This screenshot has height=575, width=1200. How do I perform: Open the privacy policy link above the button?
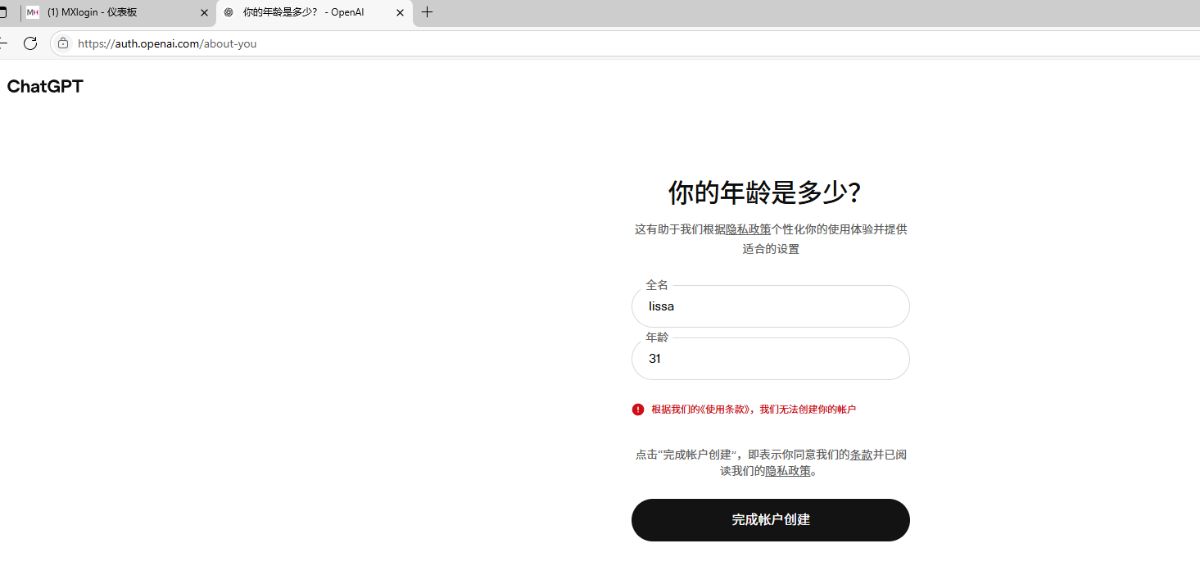788,471
